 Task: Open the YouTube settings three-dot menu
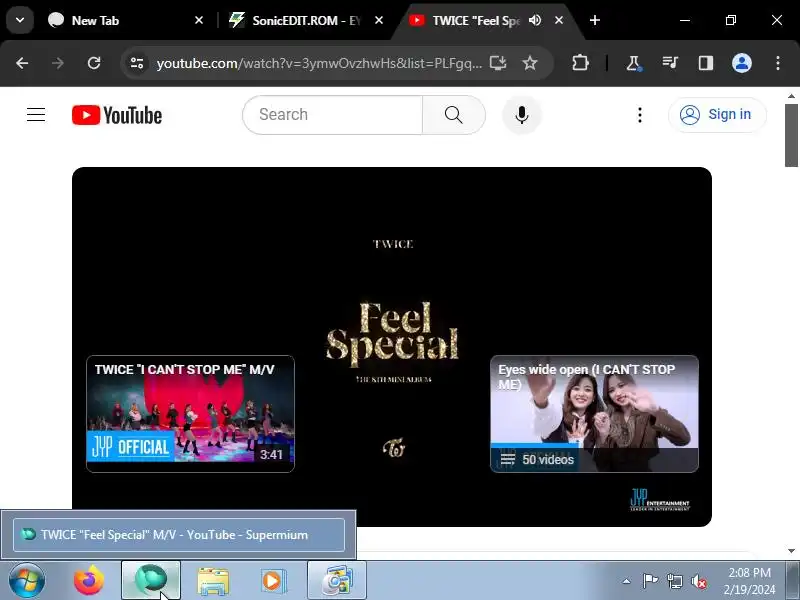(639, 115)
